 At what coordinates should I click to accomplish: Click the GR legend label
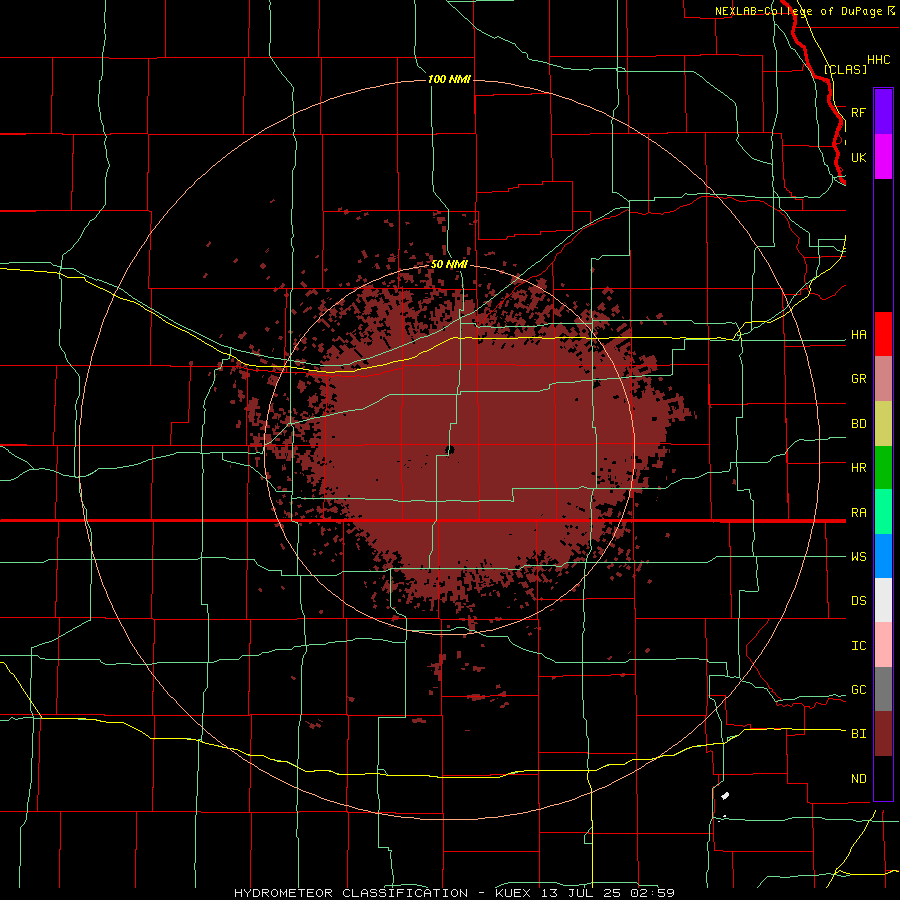[x=858, y=379]
